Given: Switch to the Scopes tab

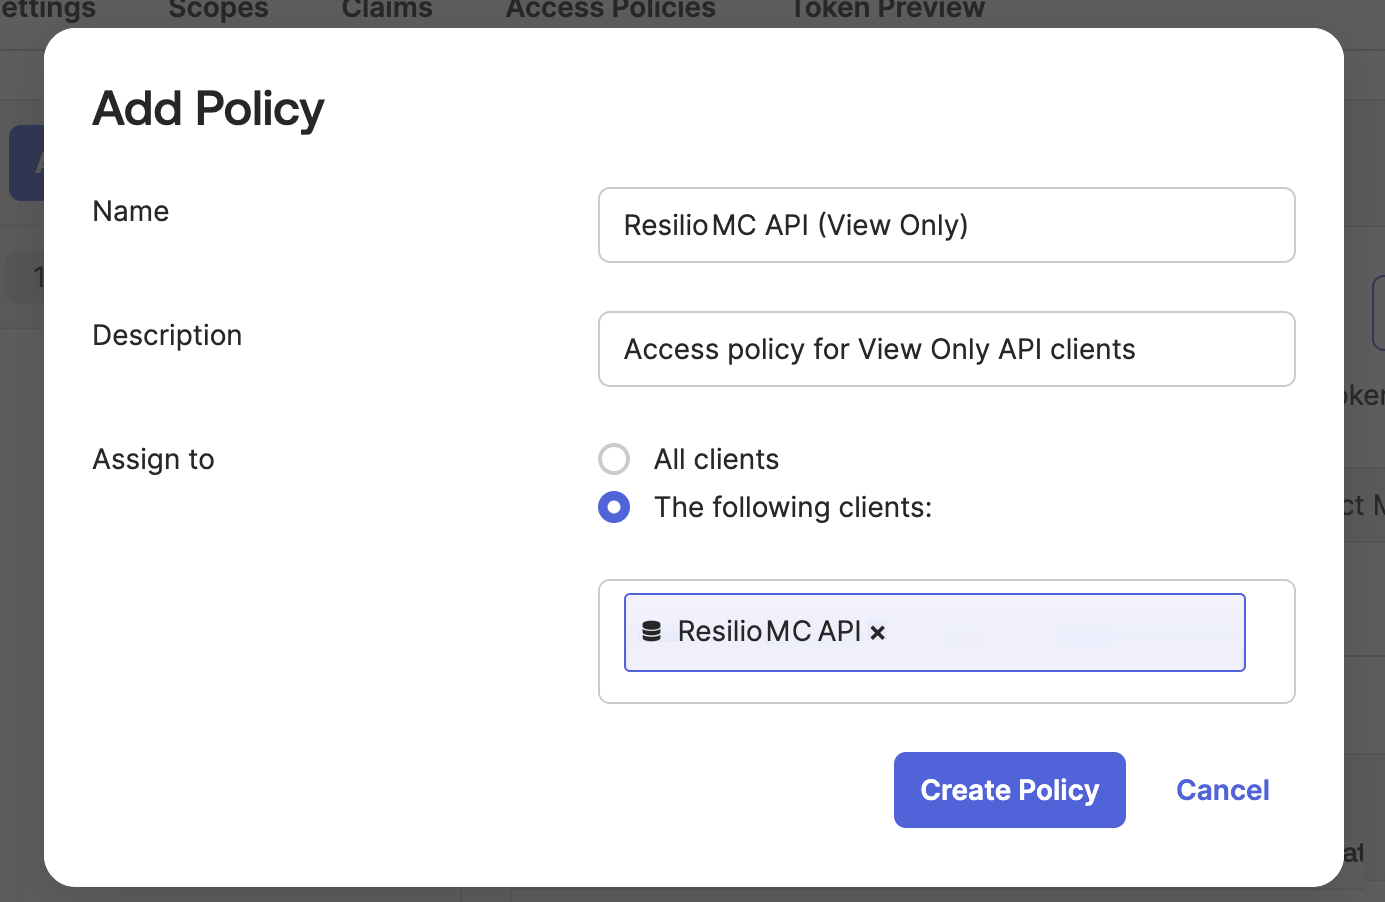Looking at the screenshot, I should click(218, 10).
